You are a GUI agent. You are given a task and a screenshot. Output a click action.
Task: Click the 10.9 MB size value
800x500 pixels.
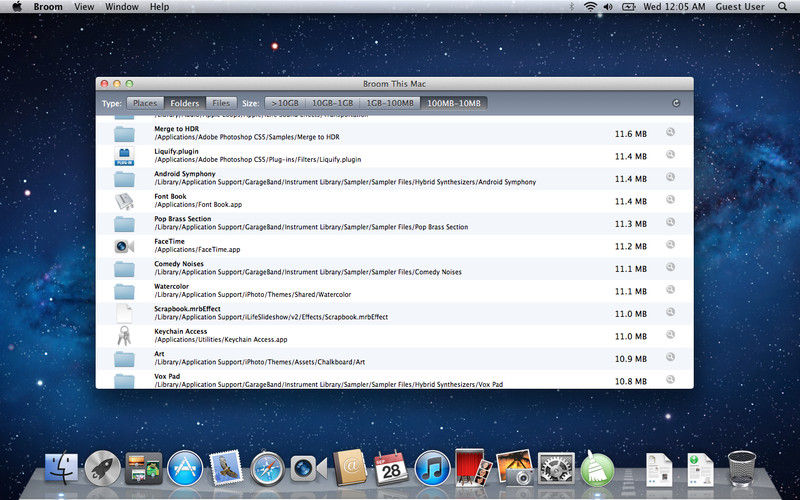[x=631, y=359]
